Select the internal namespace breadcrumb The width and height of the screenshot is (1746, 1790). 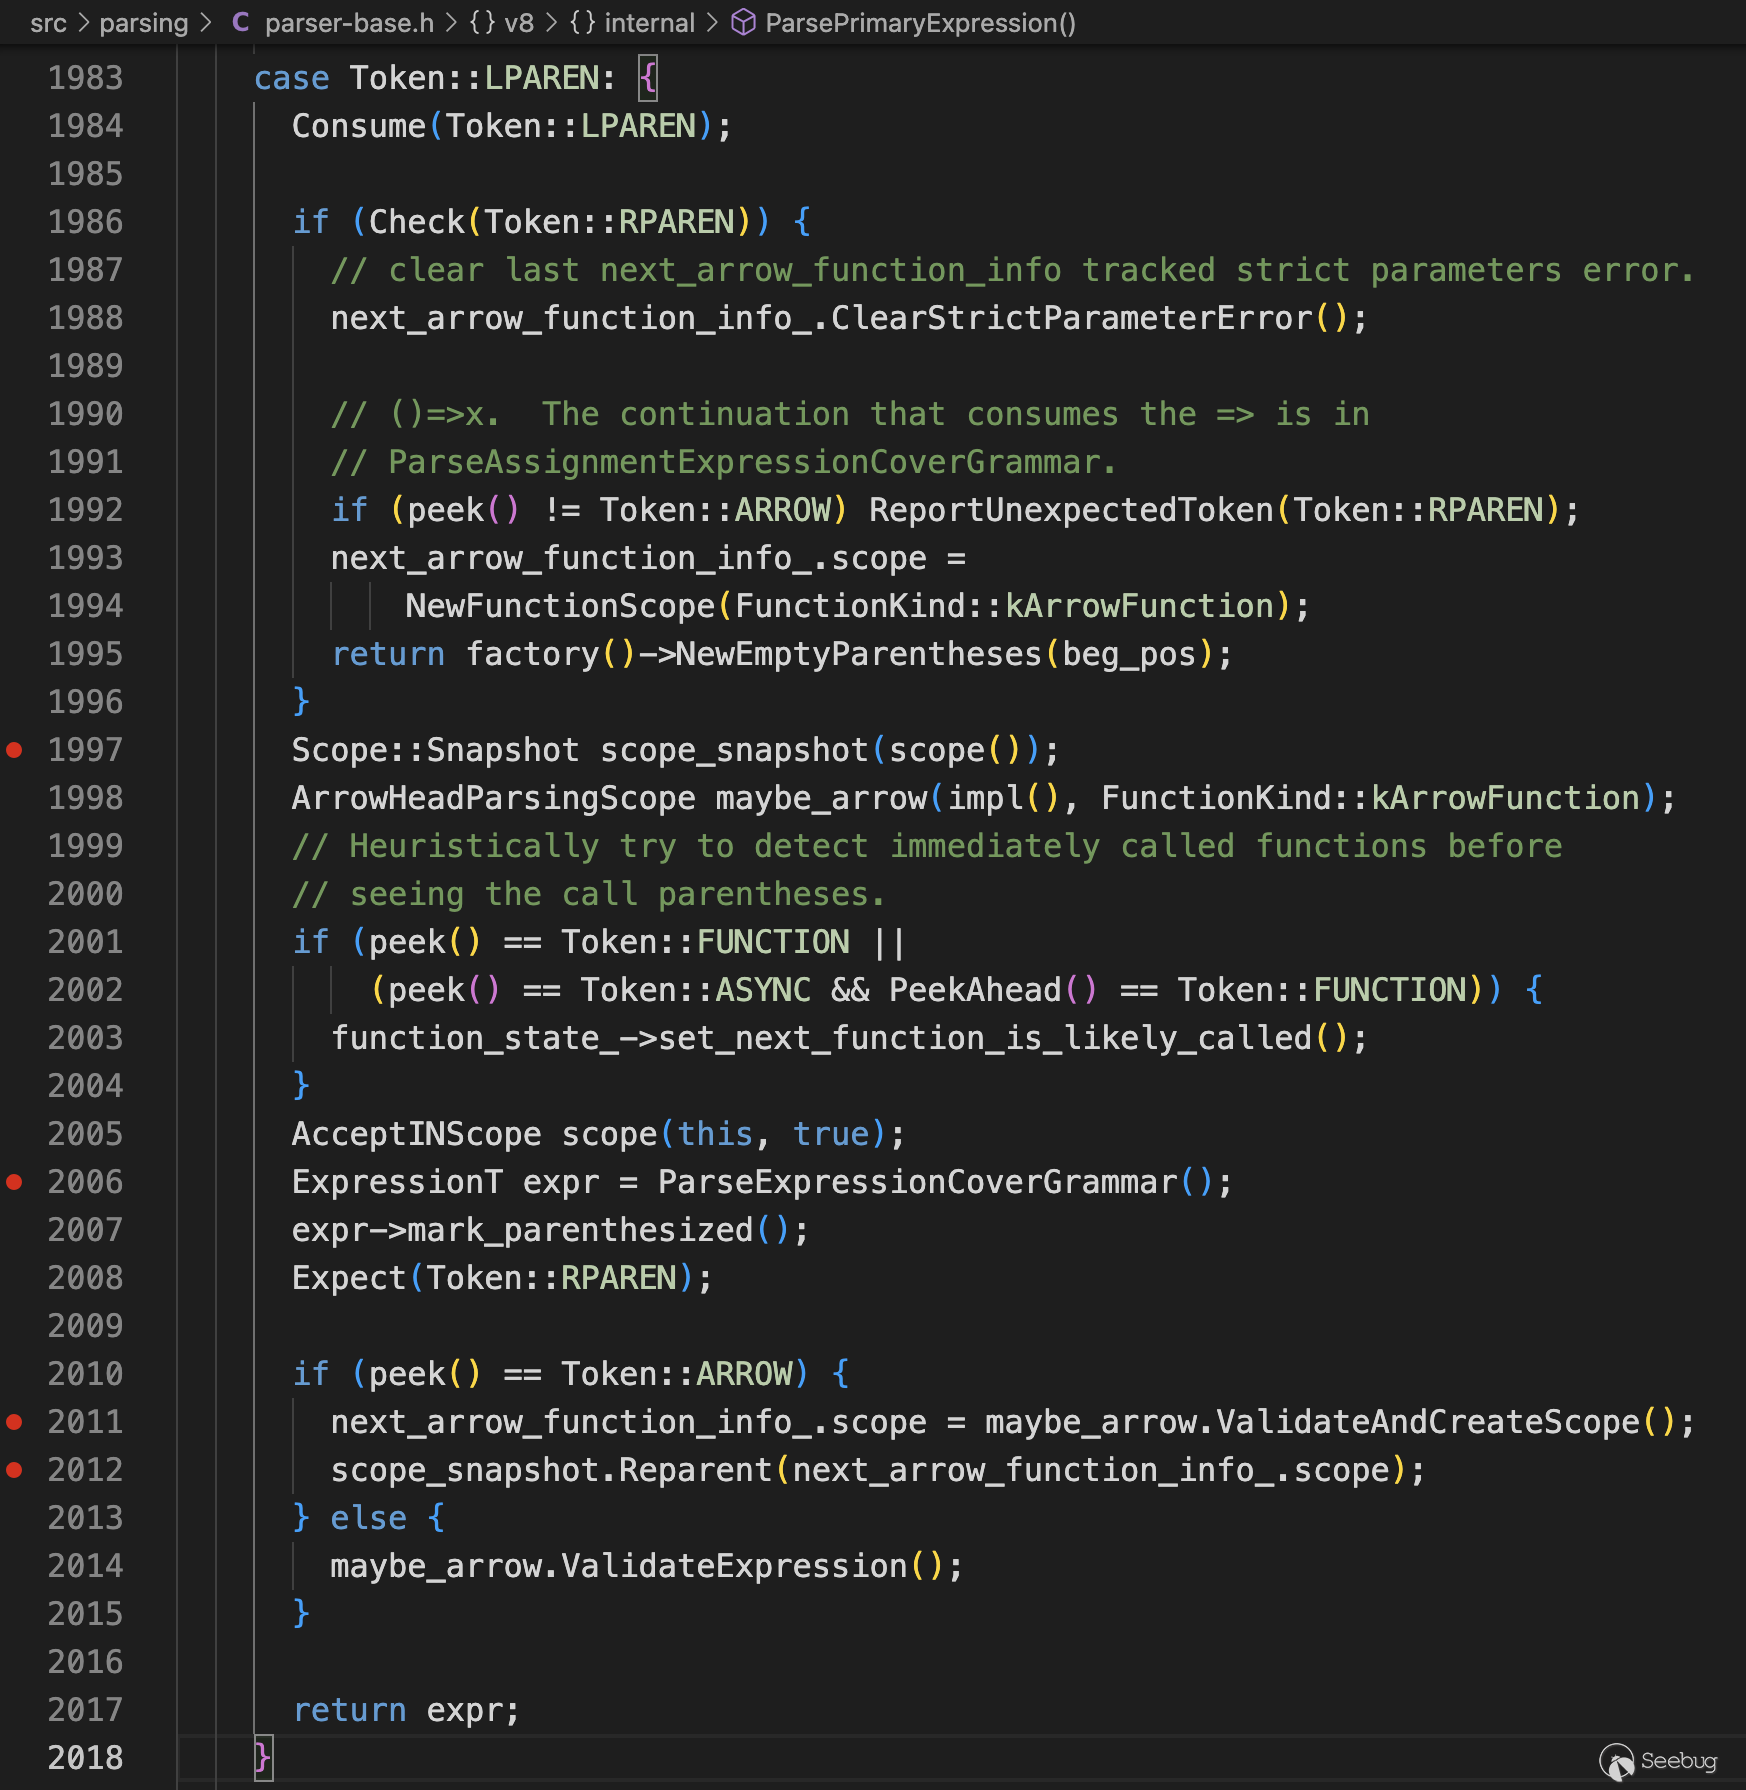[x=649, y=22]
